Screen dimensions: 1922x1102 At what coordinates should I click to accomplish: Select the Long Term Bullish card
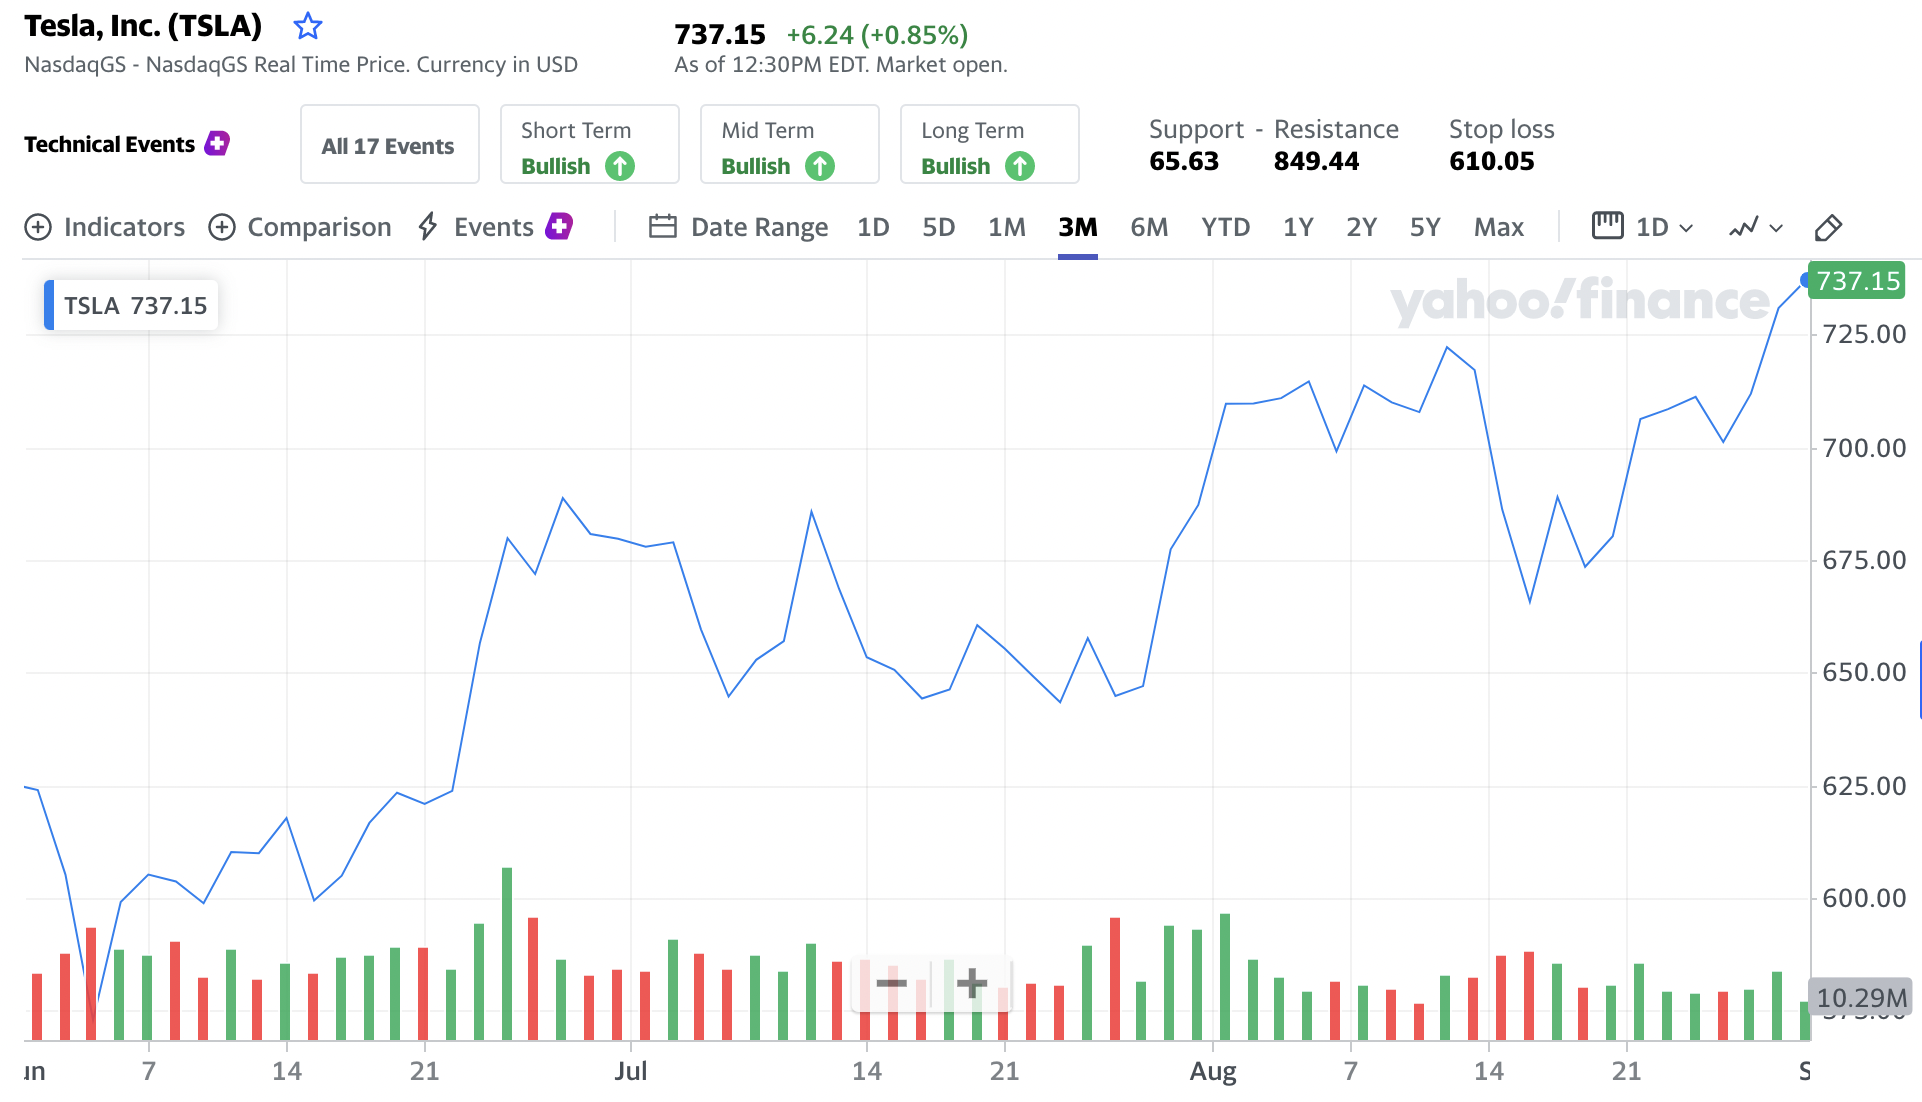pos(989,145)
